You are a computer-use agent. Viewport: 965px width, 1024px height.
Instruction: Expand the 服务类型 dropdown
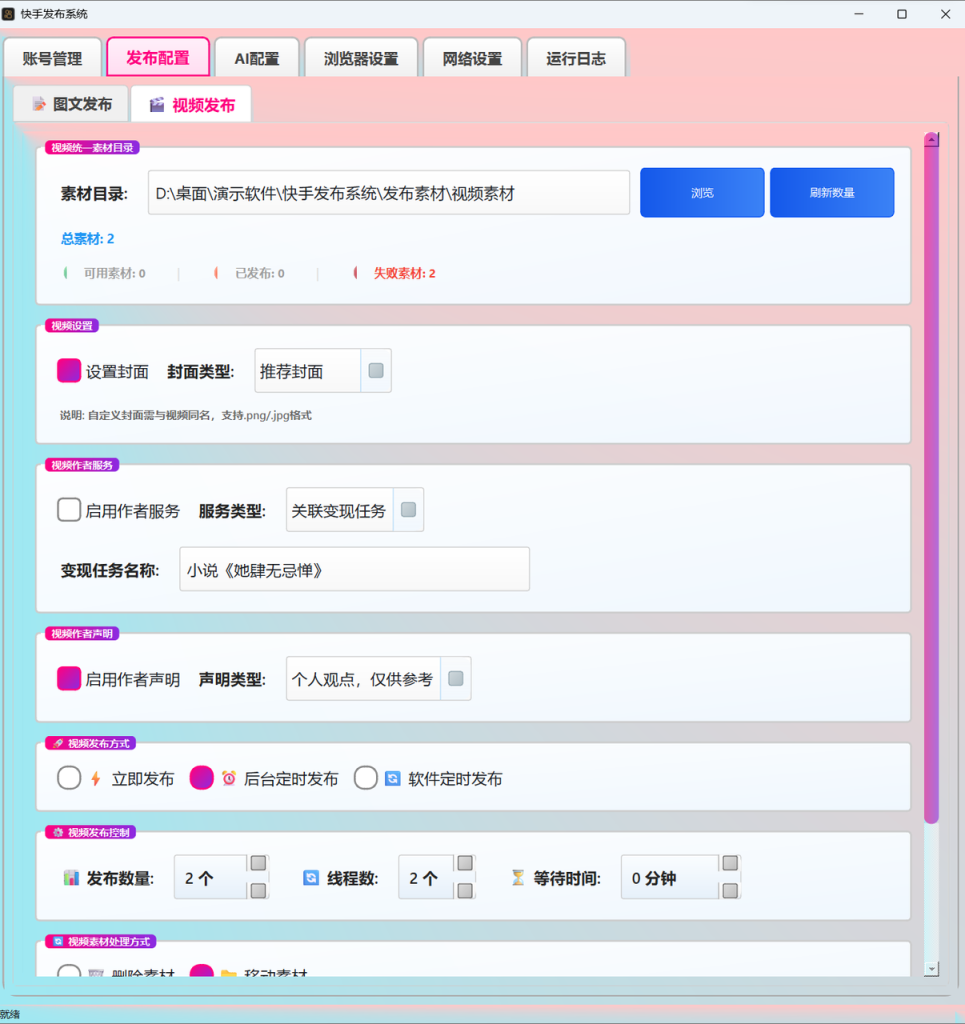355,510
